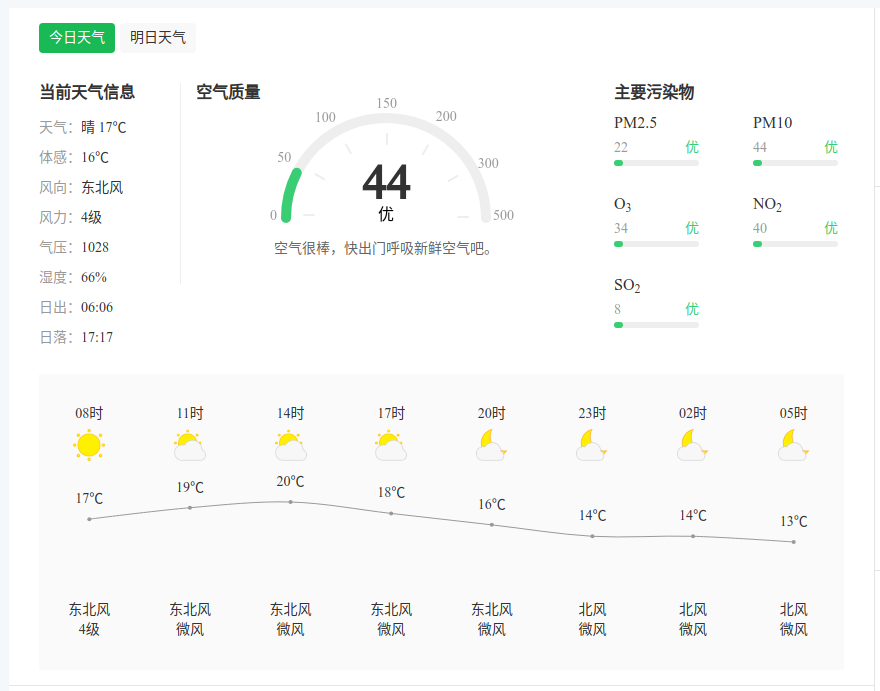880x691 pixels.
Task: Click the sunny icon at 08时
Action: tap(89, 445)
